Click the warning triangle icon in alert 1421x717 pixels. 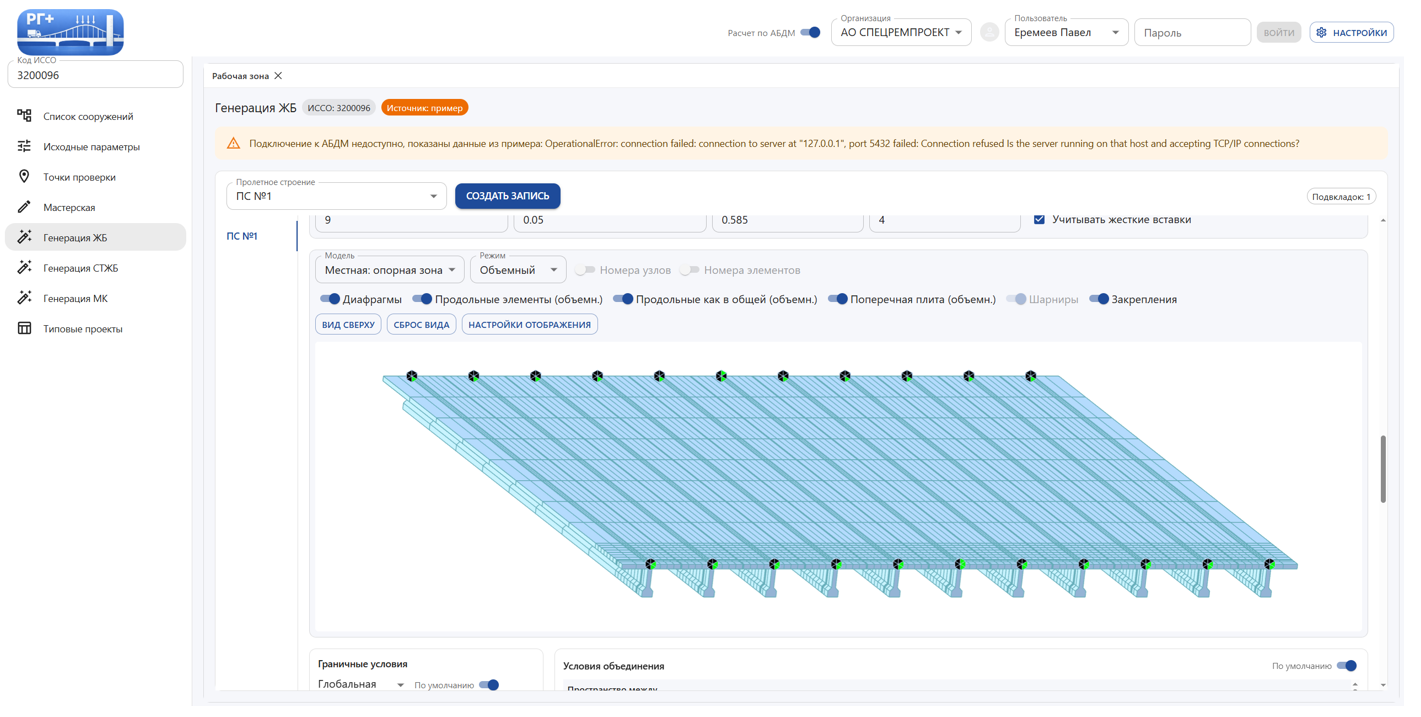click(x=233, y=144)
